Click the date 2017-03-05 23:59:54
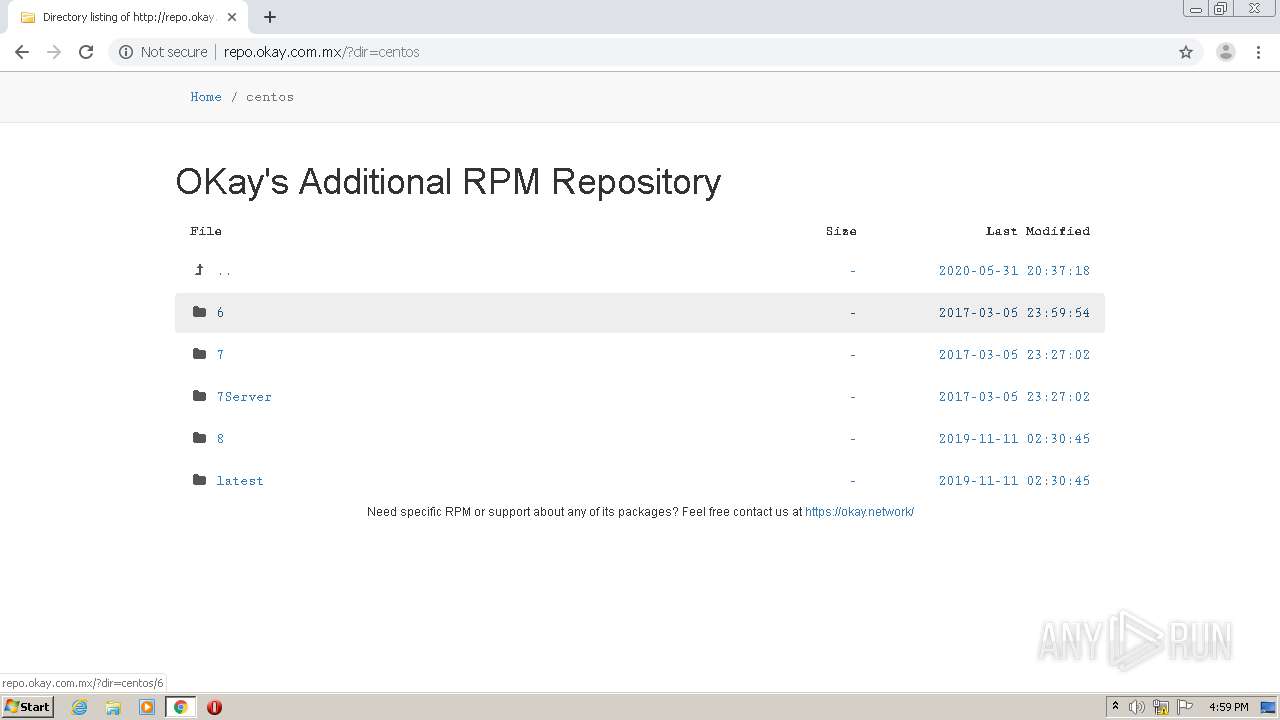Viewport: 1280px width, 720px height. (x=1014, y=313)
